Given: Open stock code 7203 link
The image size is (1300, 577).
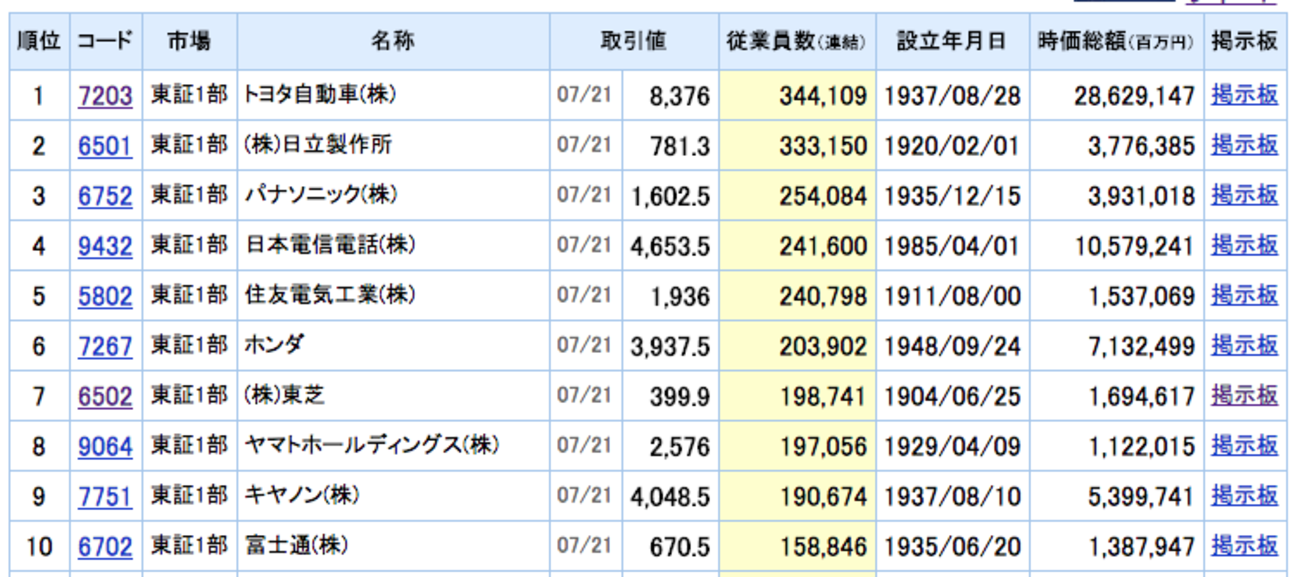Looking at the screenshot, I should 105,96.
